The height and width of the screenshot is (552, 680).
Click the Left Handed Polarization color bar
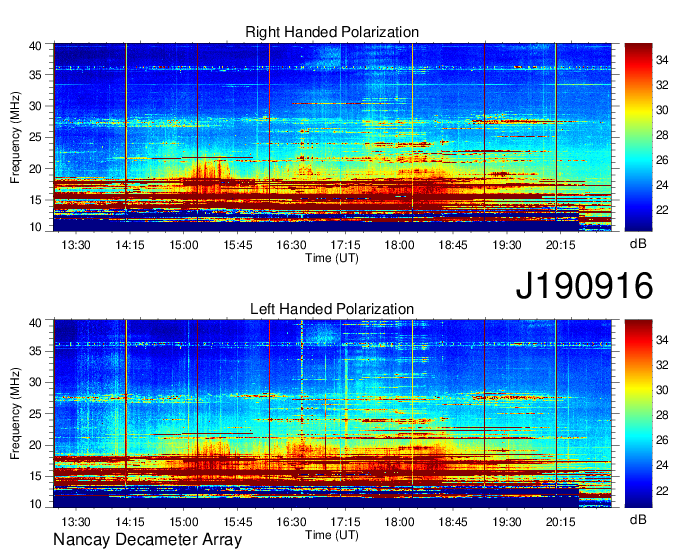[638, 414]
